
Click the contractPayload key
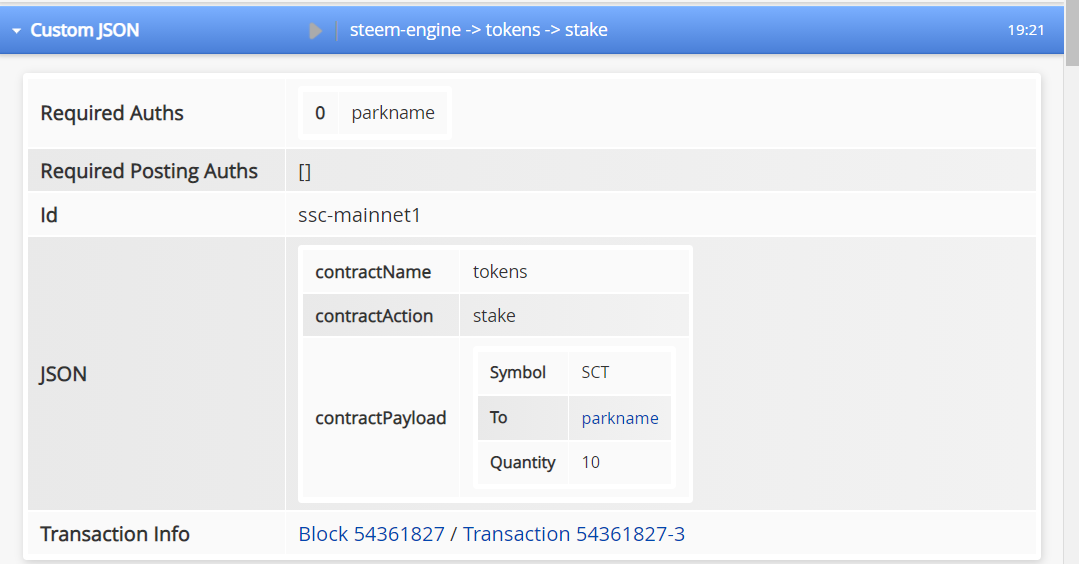point(381,418)
